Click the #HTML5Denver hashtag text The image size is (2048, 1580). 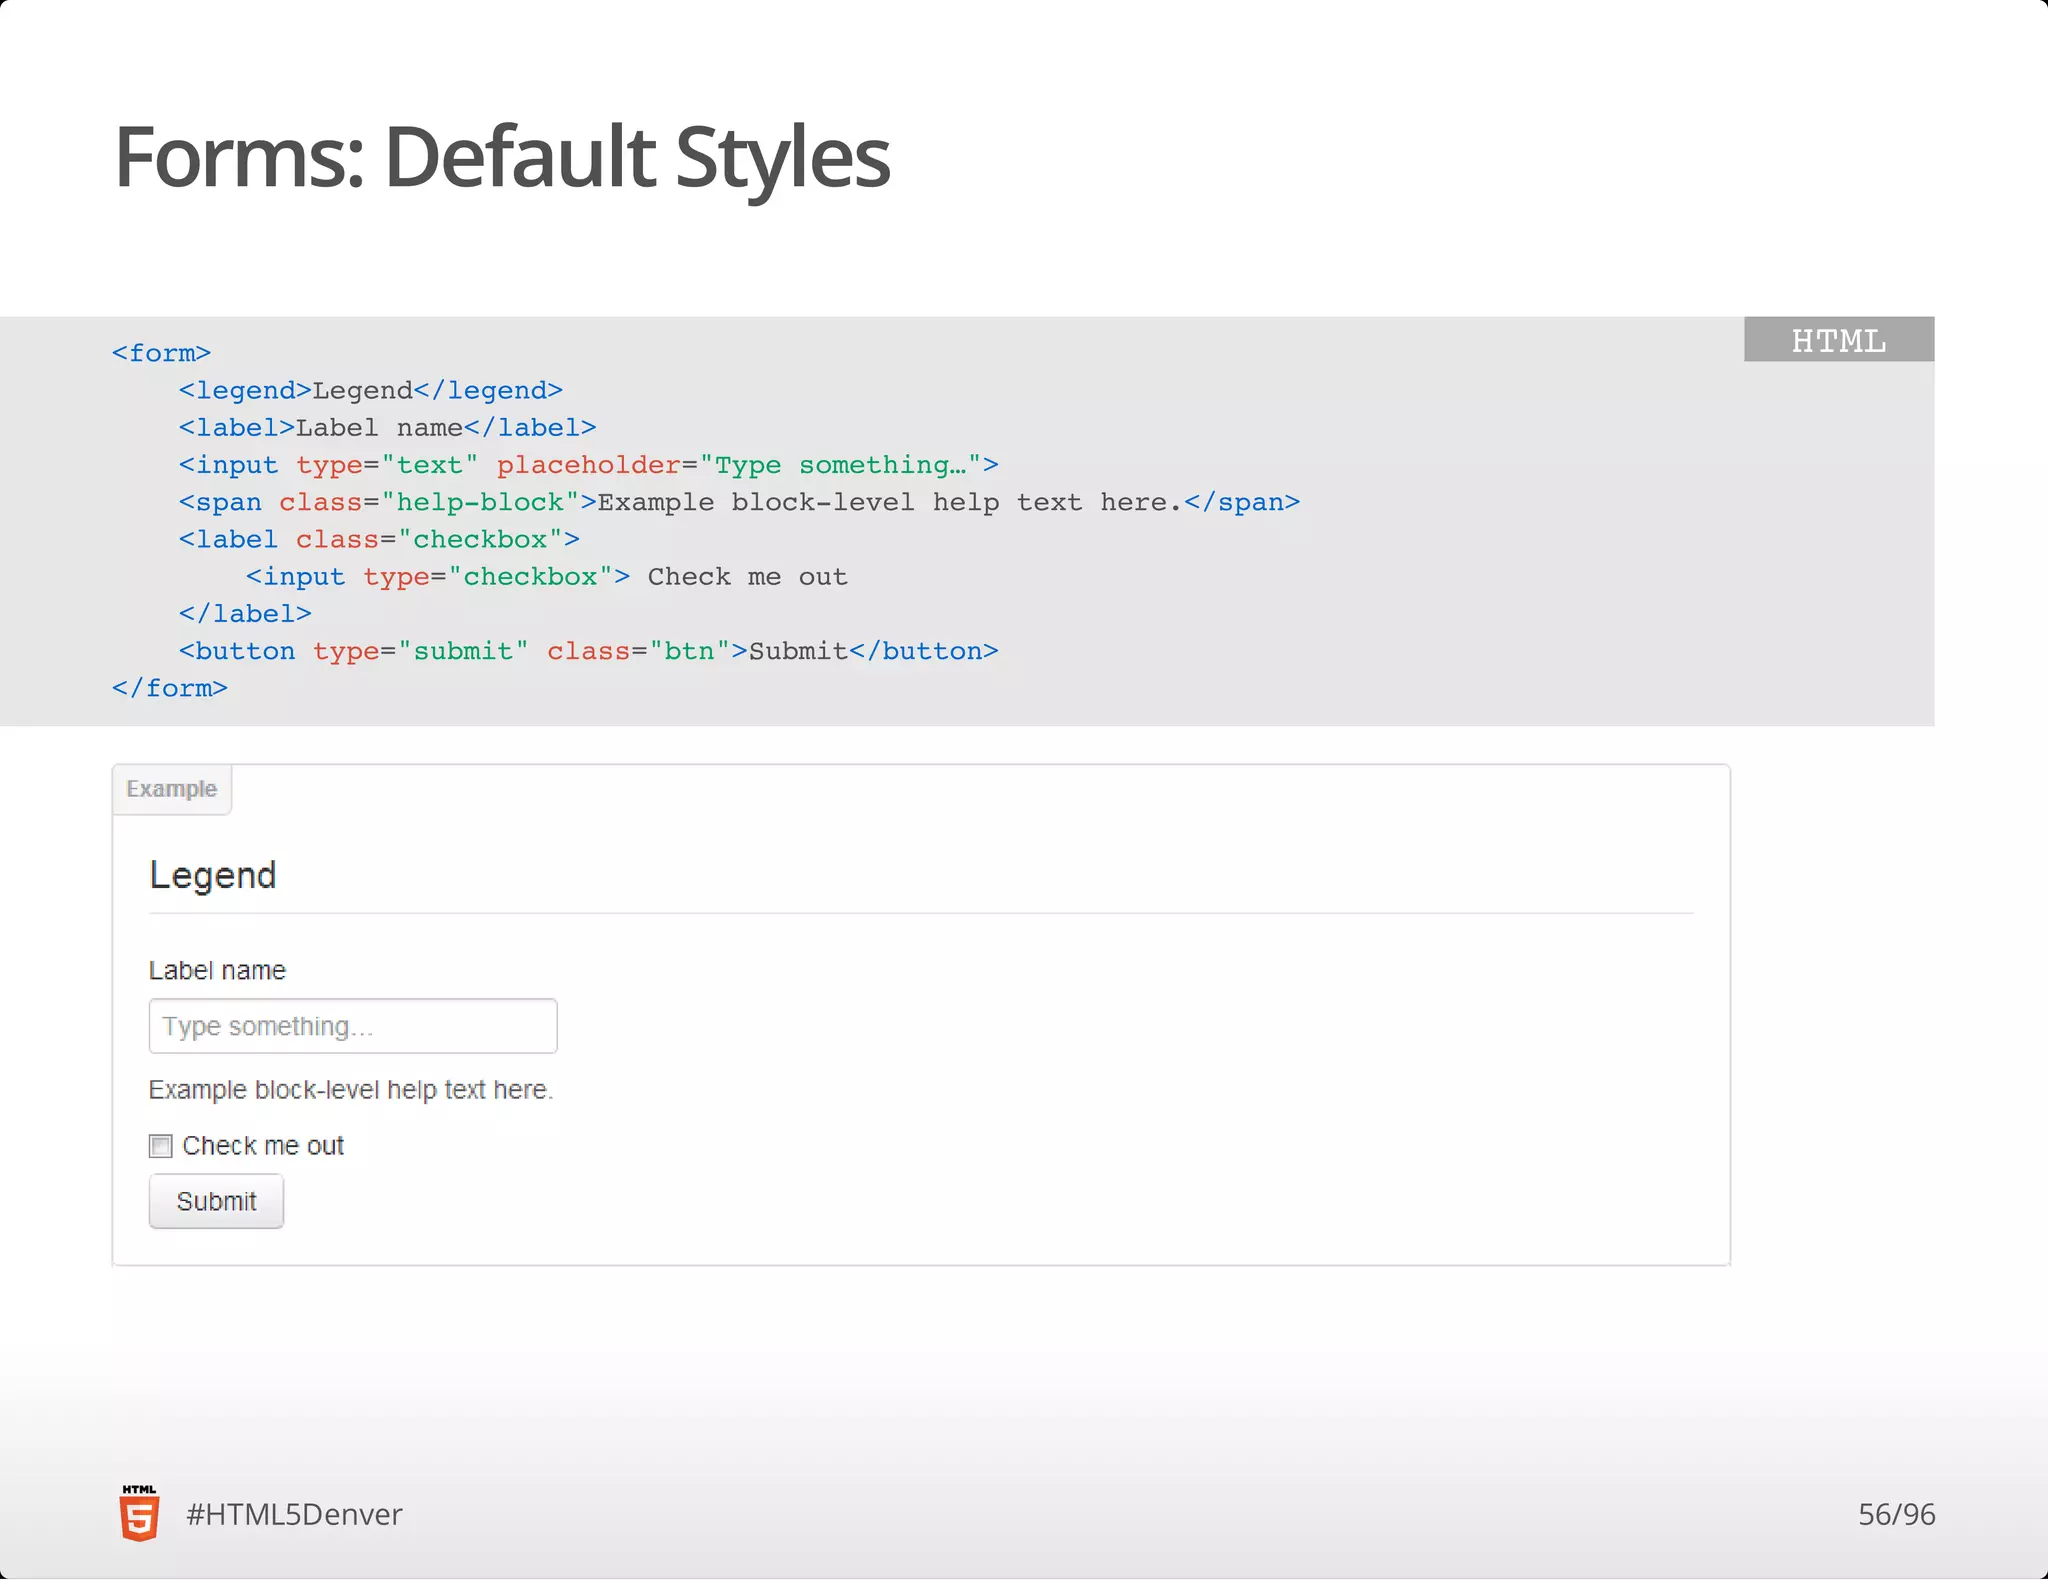[x=294, y=1514]
